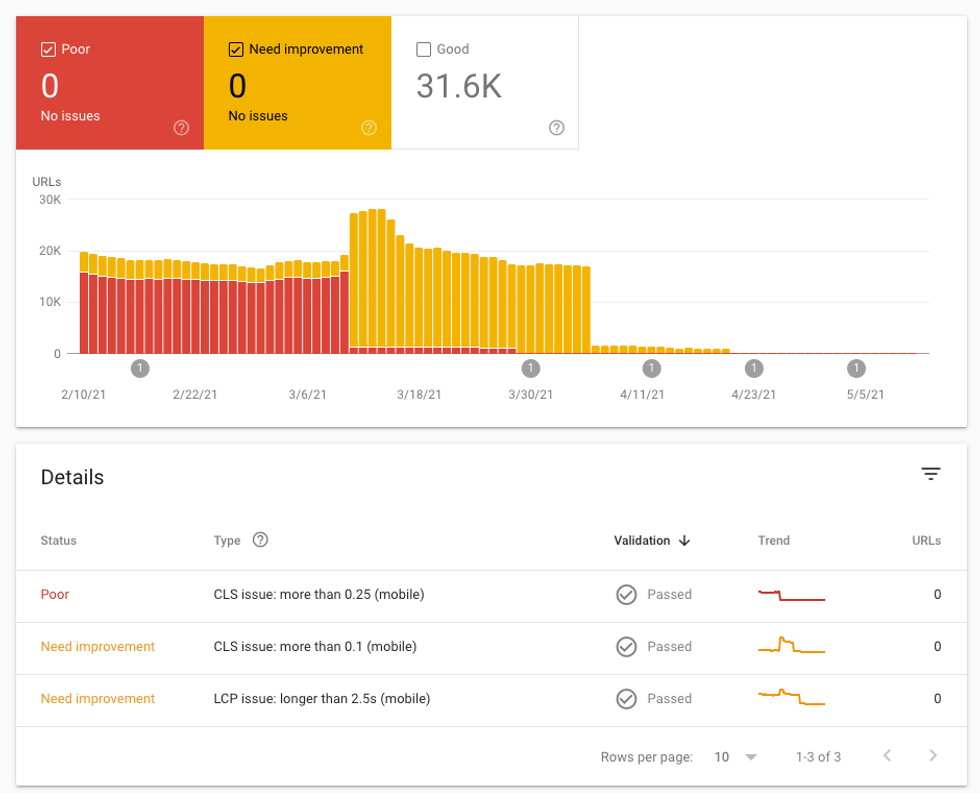
Task: Sort by the Validation column header
Action: coord(642,540)
